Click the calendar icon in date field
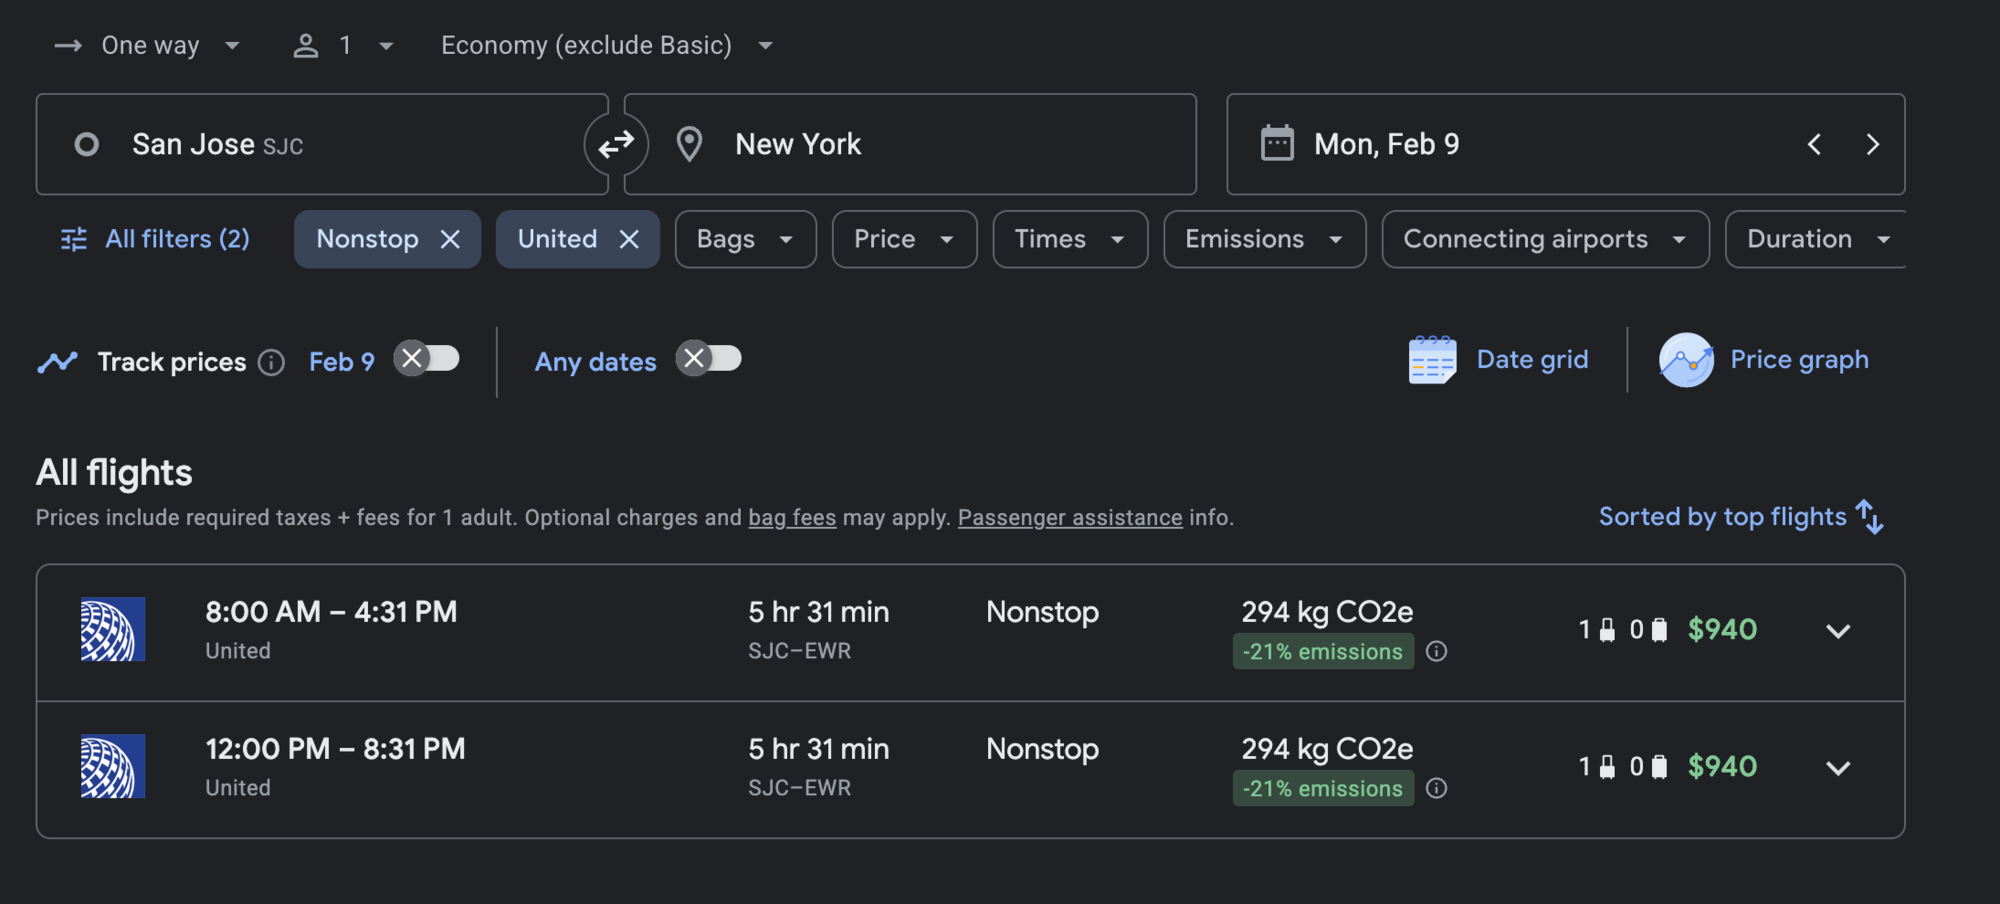2000x904 pixels. point(1277,144)
